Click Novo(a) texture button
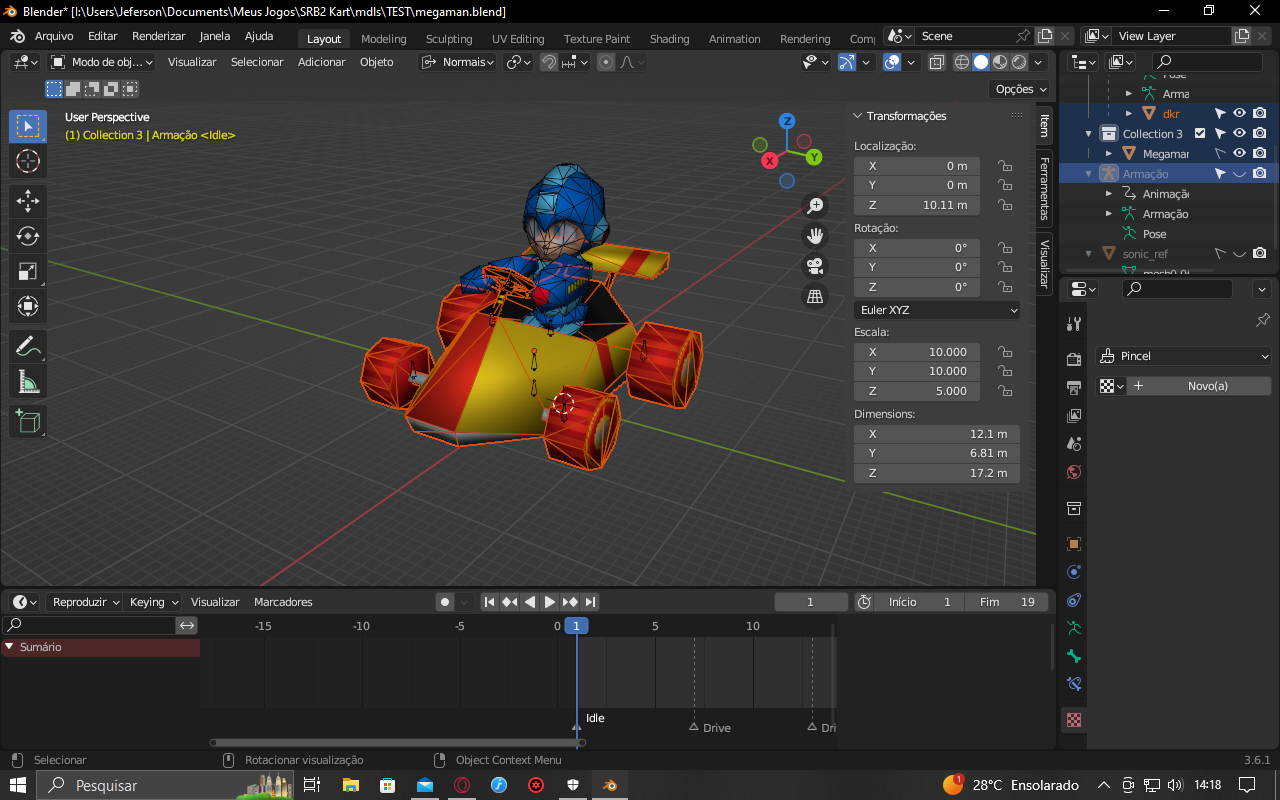Viewport: 1280px width, 800px height. 1199,386
